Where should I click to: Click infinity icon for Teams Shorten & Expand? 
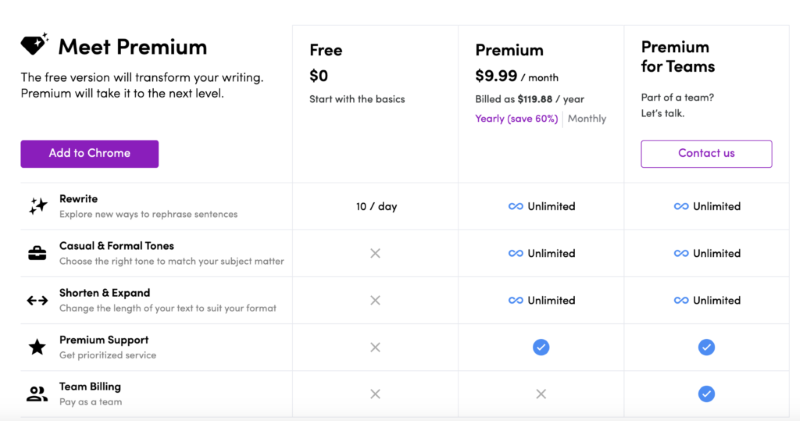tap(681, 300)
